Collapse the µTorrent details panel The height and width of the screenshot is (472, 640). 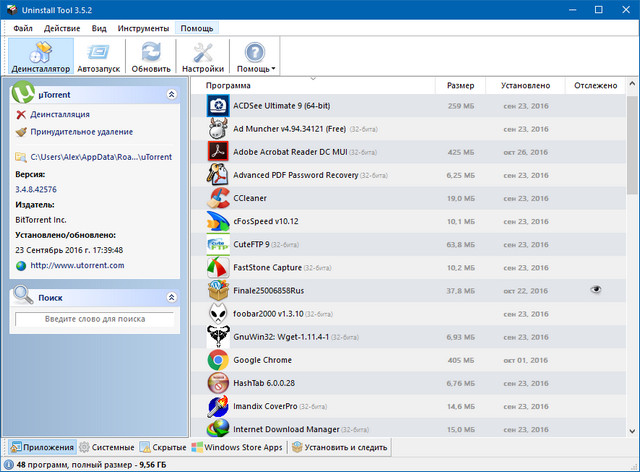(171, 94)
